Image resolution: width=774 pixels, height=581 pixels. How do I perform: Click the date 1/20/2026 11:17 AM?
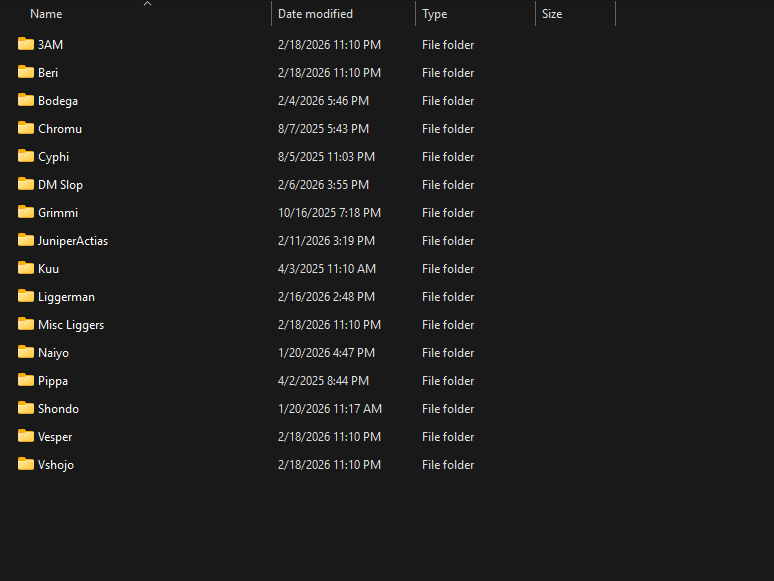click(330, 409)
